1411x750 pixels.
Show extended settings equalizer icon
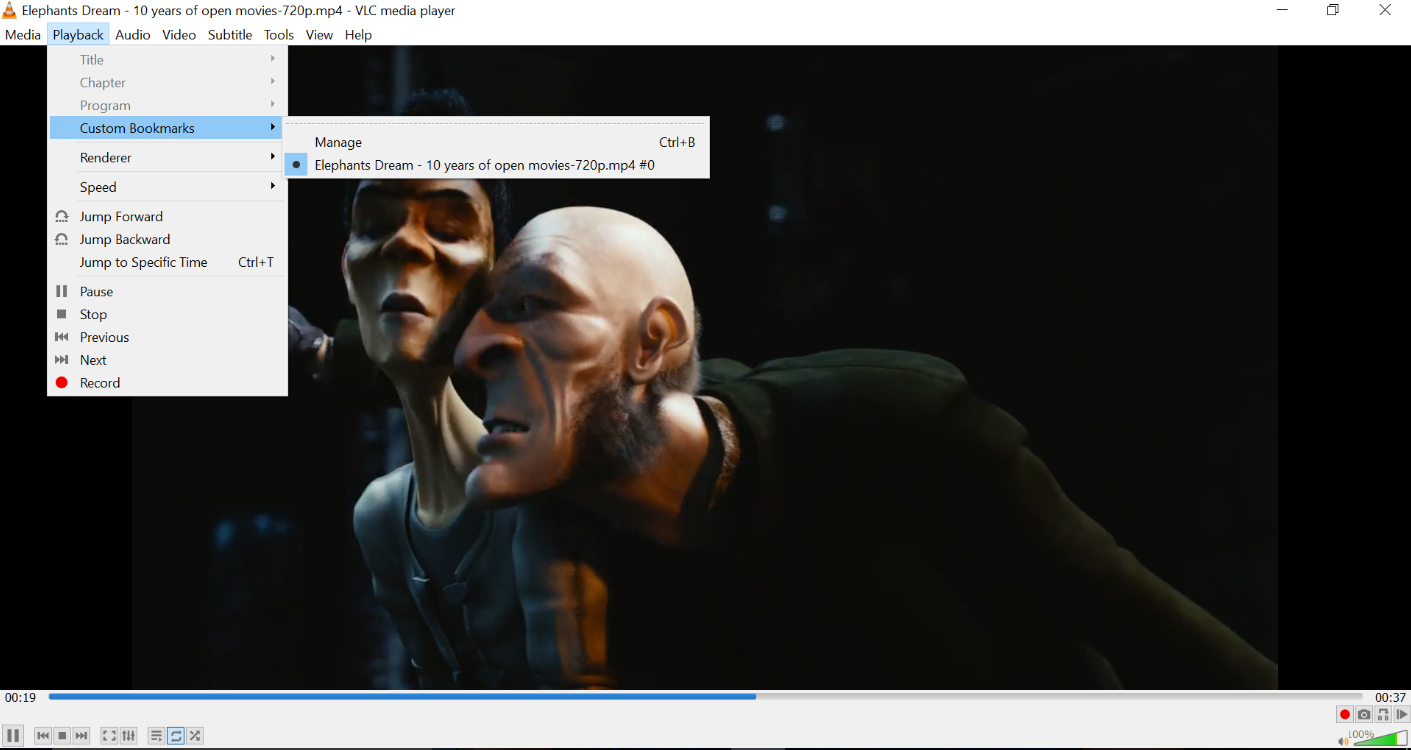click(x=129, y=736)
